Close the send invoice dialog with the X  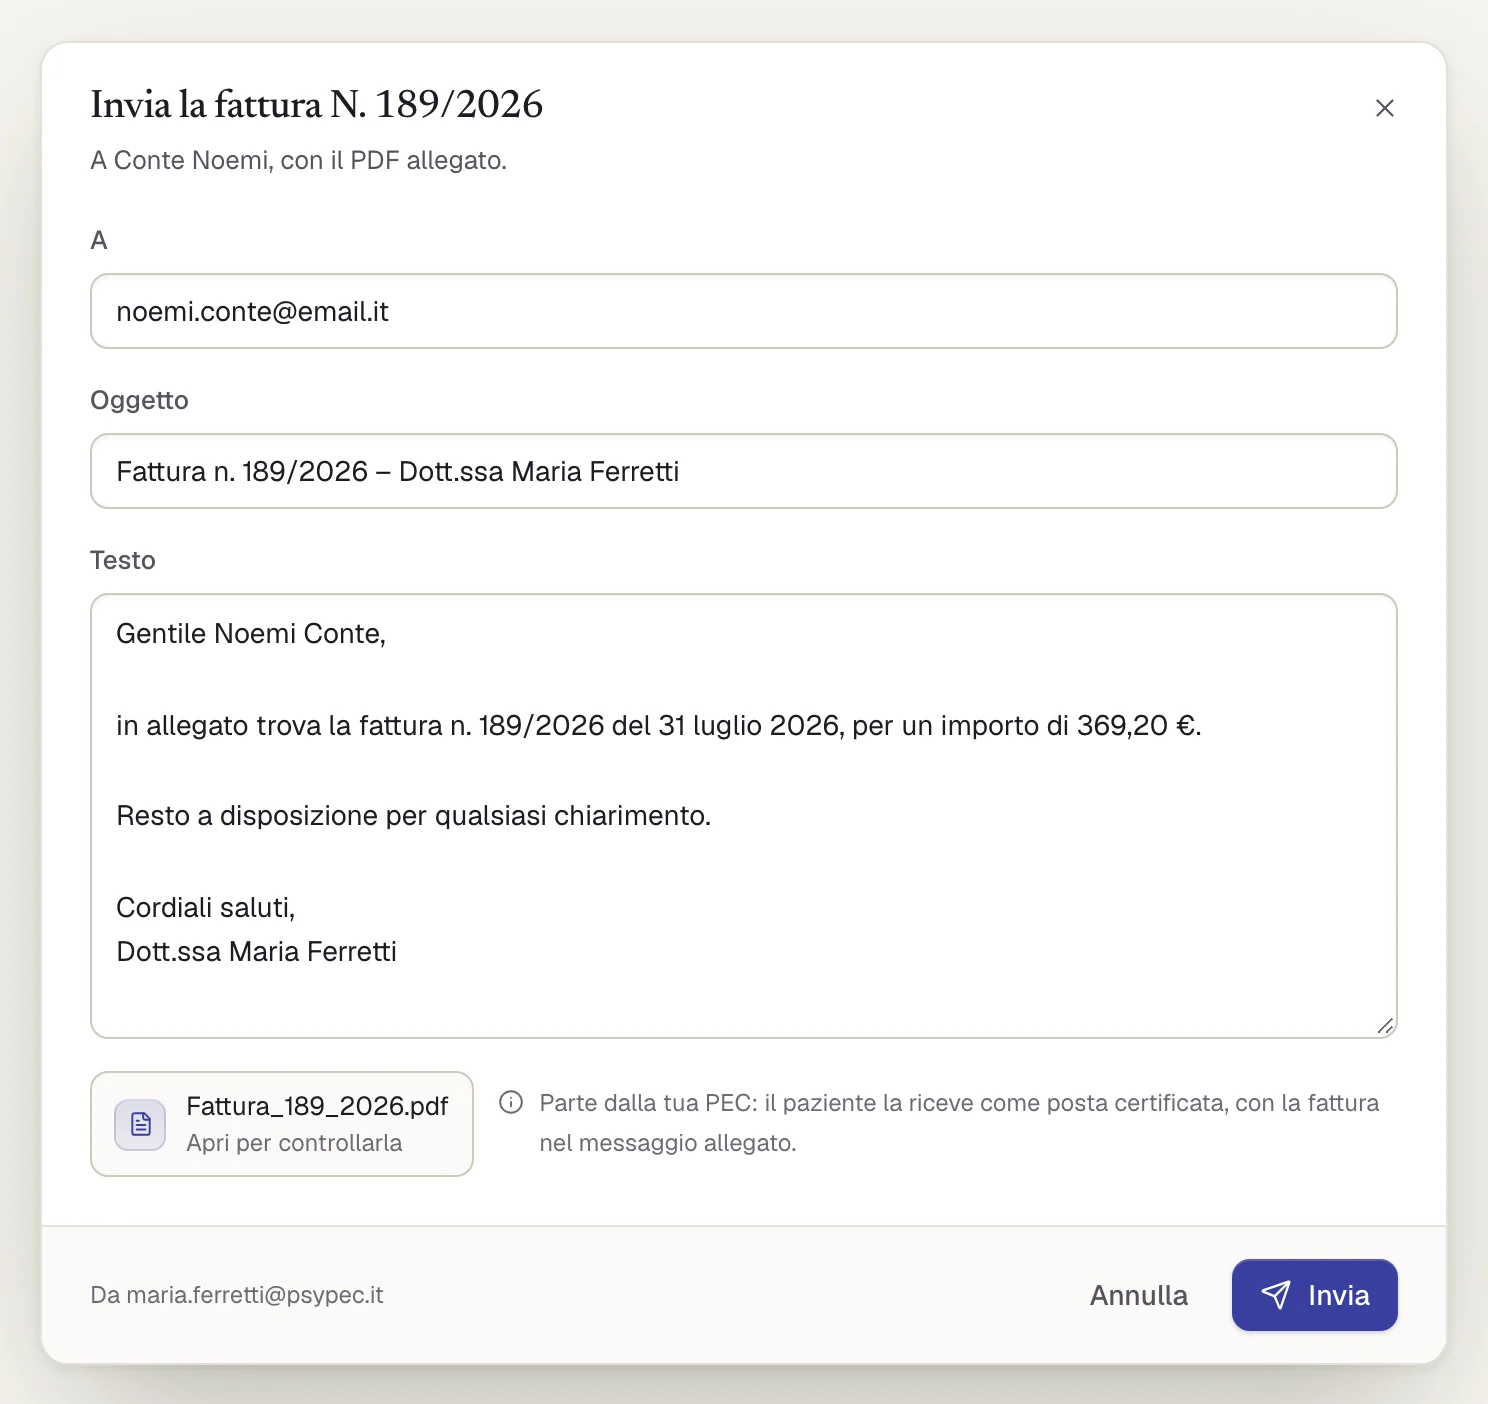coord(1384,108)
